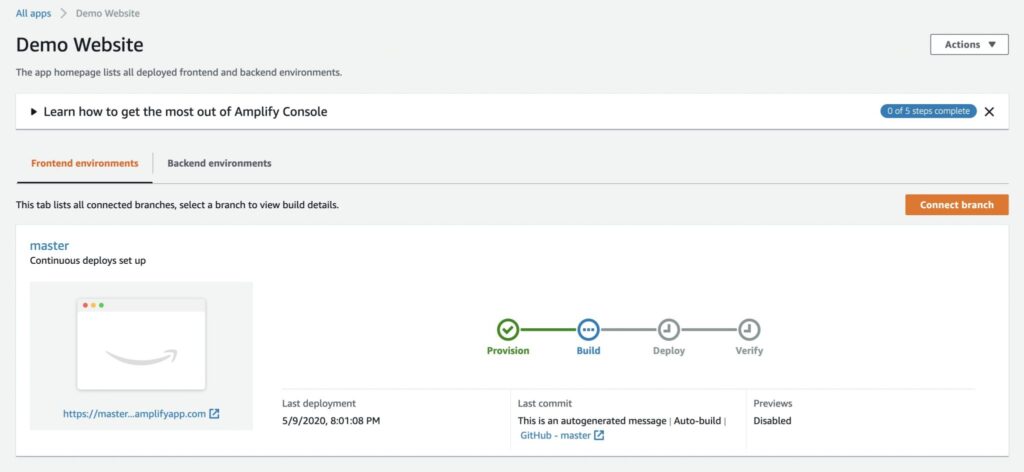Click 'Learn how to get the most' banner title
1024x472 pixels.
pos(185,112)
